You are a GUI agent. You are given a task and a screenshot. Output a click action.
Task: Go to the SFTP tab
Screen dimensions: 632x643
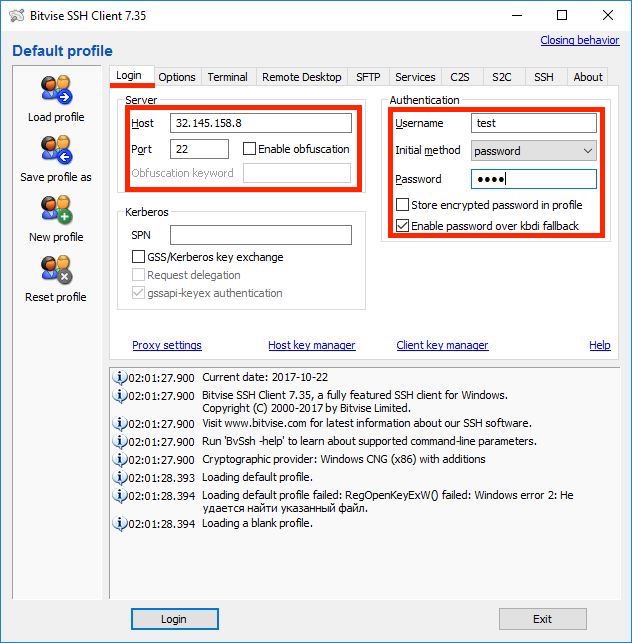(368, 77)
